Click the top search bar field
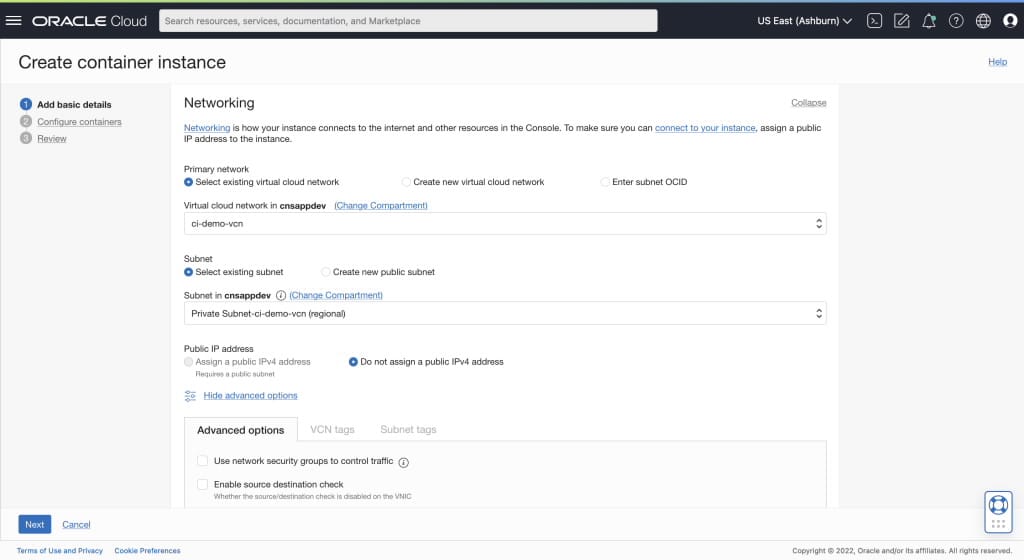 click(x=408, y=20)
